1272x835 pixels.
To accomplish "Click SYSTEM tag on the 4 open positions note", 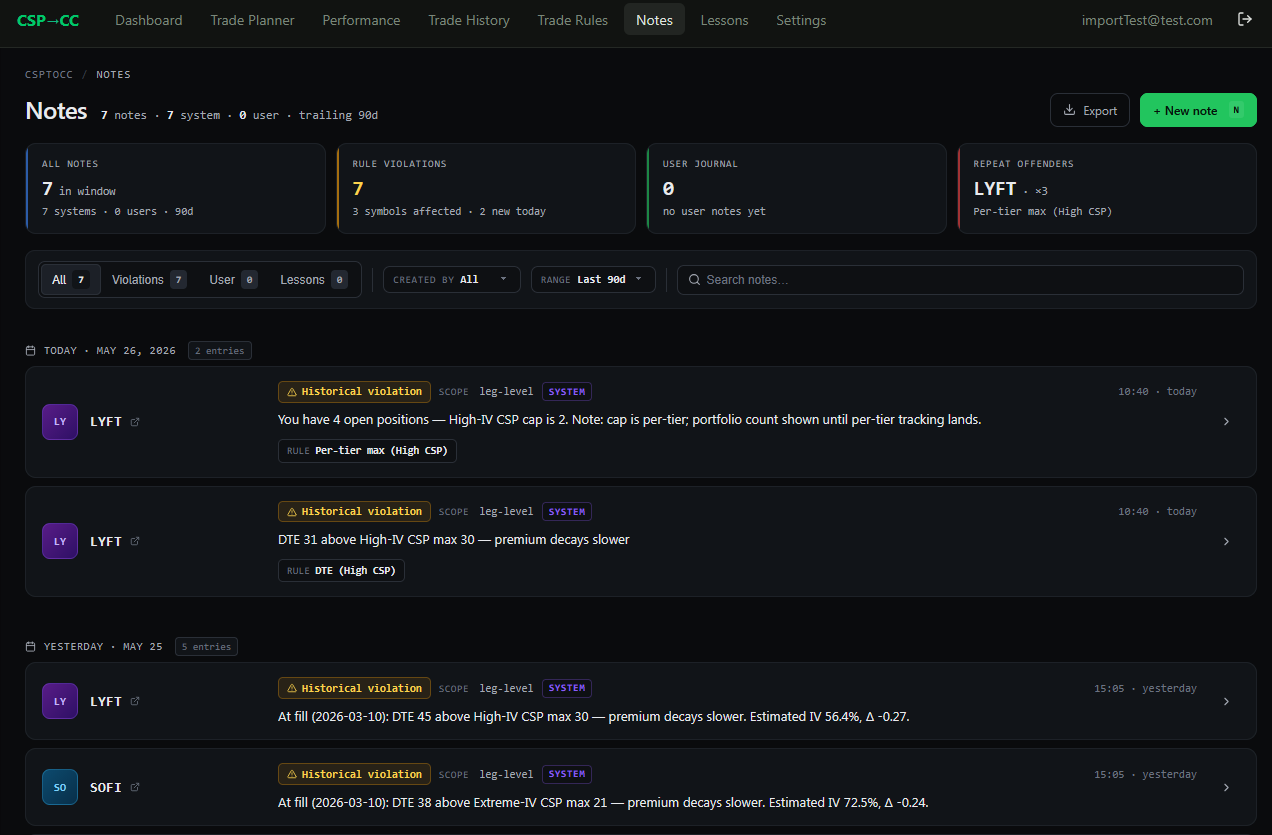I will [x=567, y=392].
